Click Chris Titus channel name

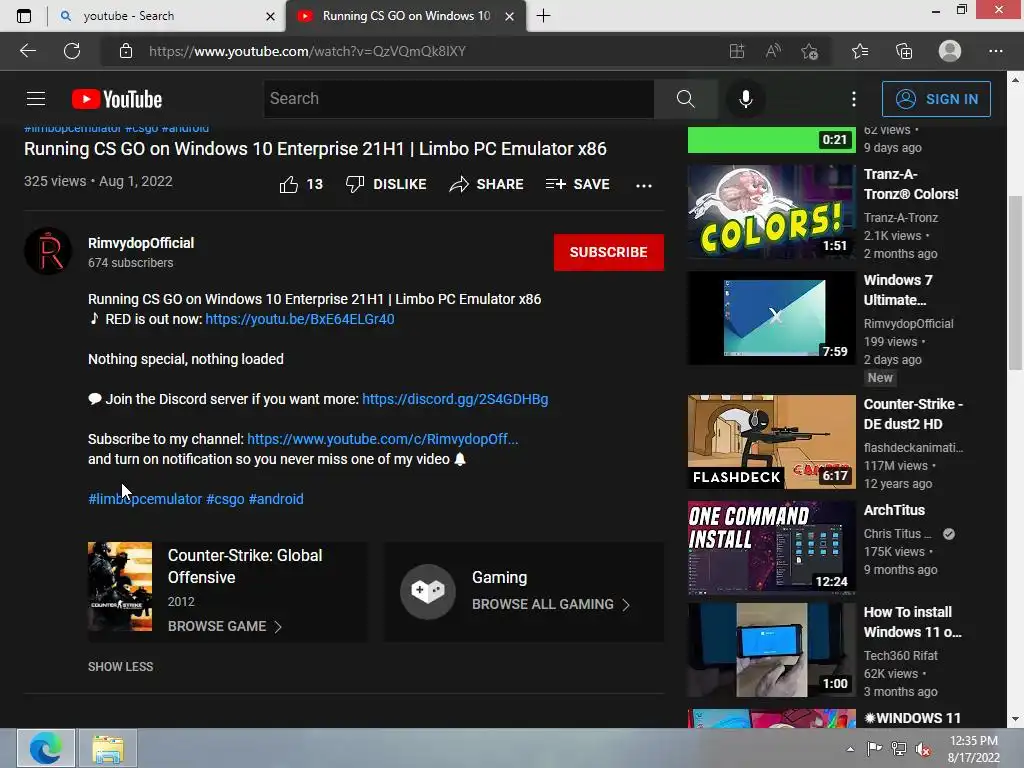[897, 534]
